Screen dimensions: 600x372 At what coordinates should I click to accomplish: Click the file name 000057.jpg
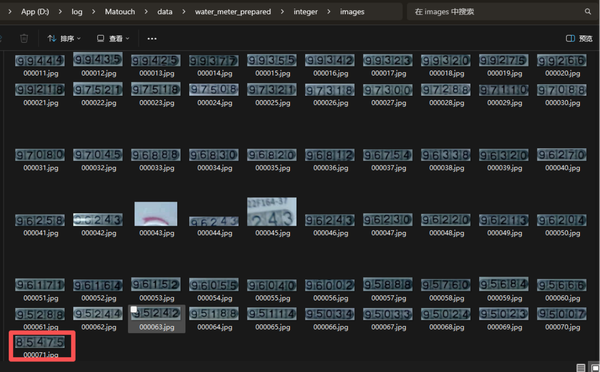(x=388, y=298)
